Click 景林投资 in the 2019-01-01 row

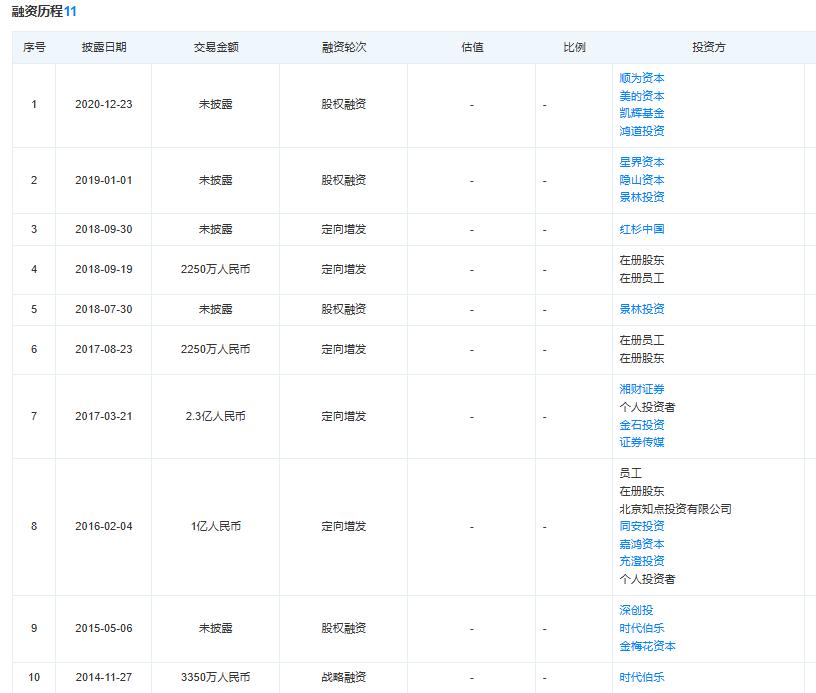pyautogui.click(x=642, y=197)
